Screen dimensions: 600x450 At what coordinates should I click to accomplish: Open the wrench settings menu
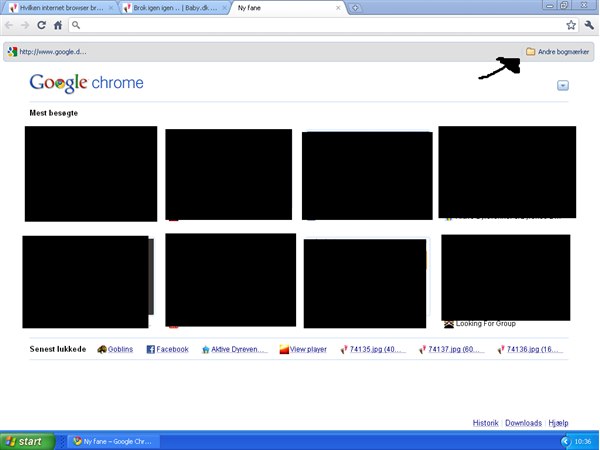pos(589,25)
